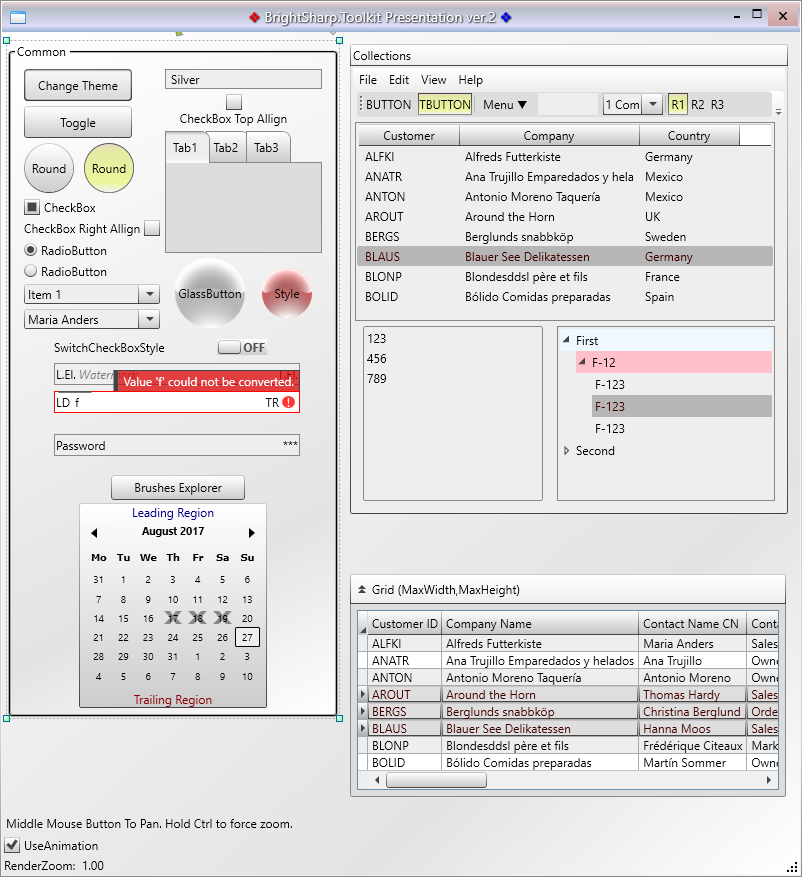Open the Edit menu
The height and width of the screenshot is (877, 802).
[x=399, y=80]
